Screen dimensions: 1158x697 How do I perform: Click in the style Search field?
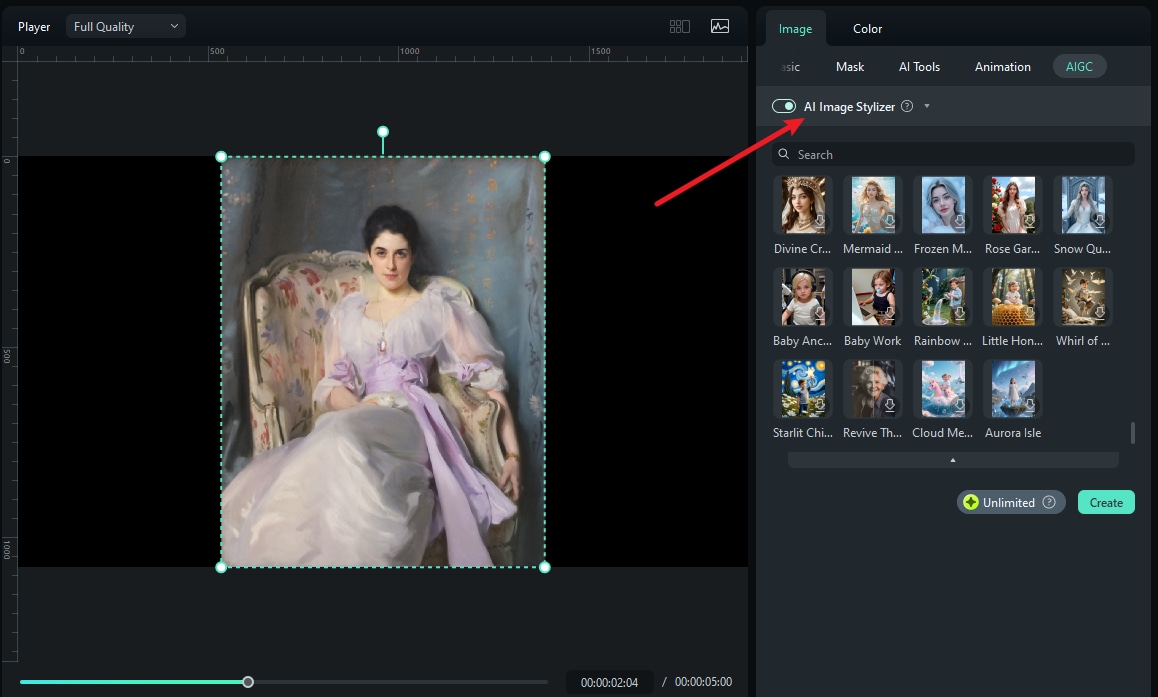pyautogui.click(x=953, y=154)
